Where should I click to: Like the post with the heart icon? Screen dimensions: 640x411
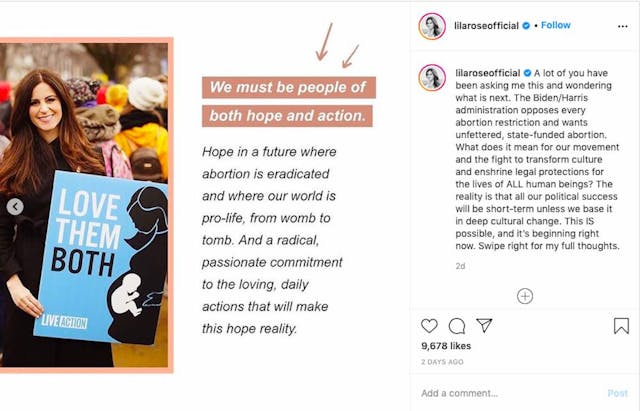429,326
